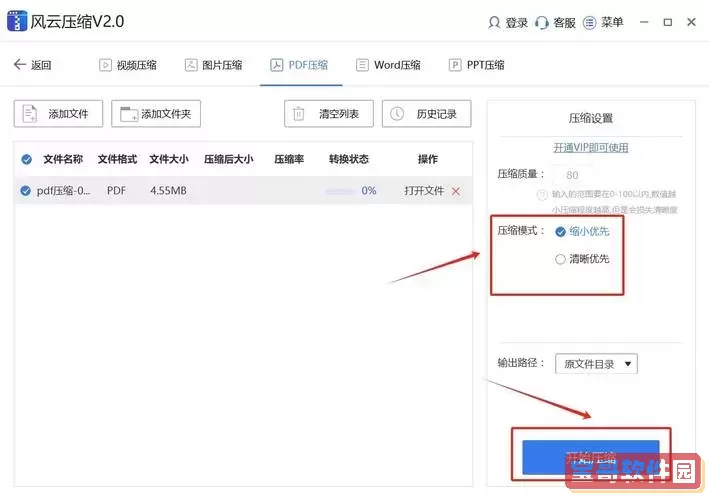This screenshot has height=500, width=709.
Task: Click 打开文件 for the pdf row
Action: [424, 191]
